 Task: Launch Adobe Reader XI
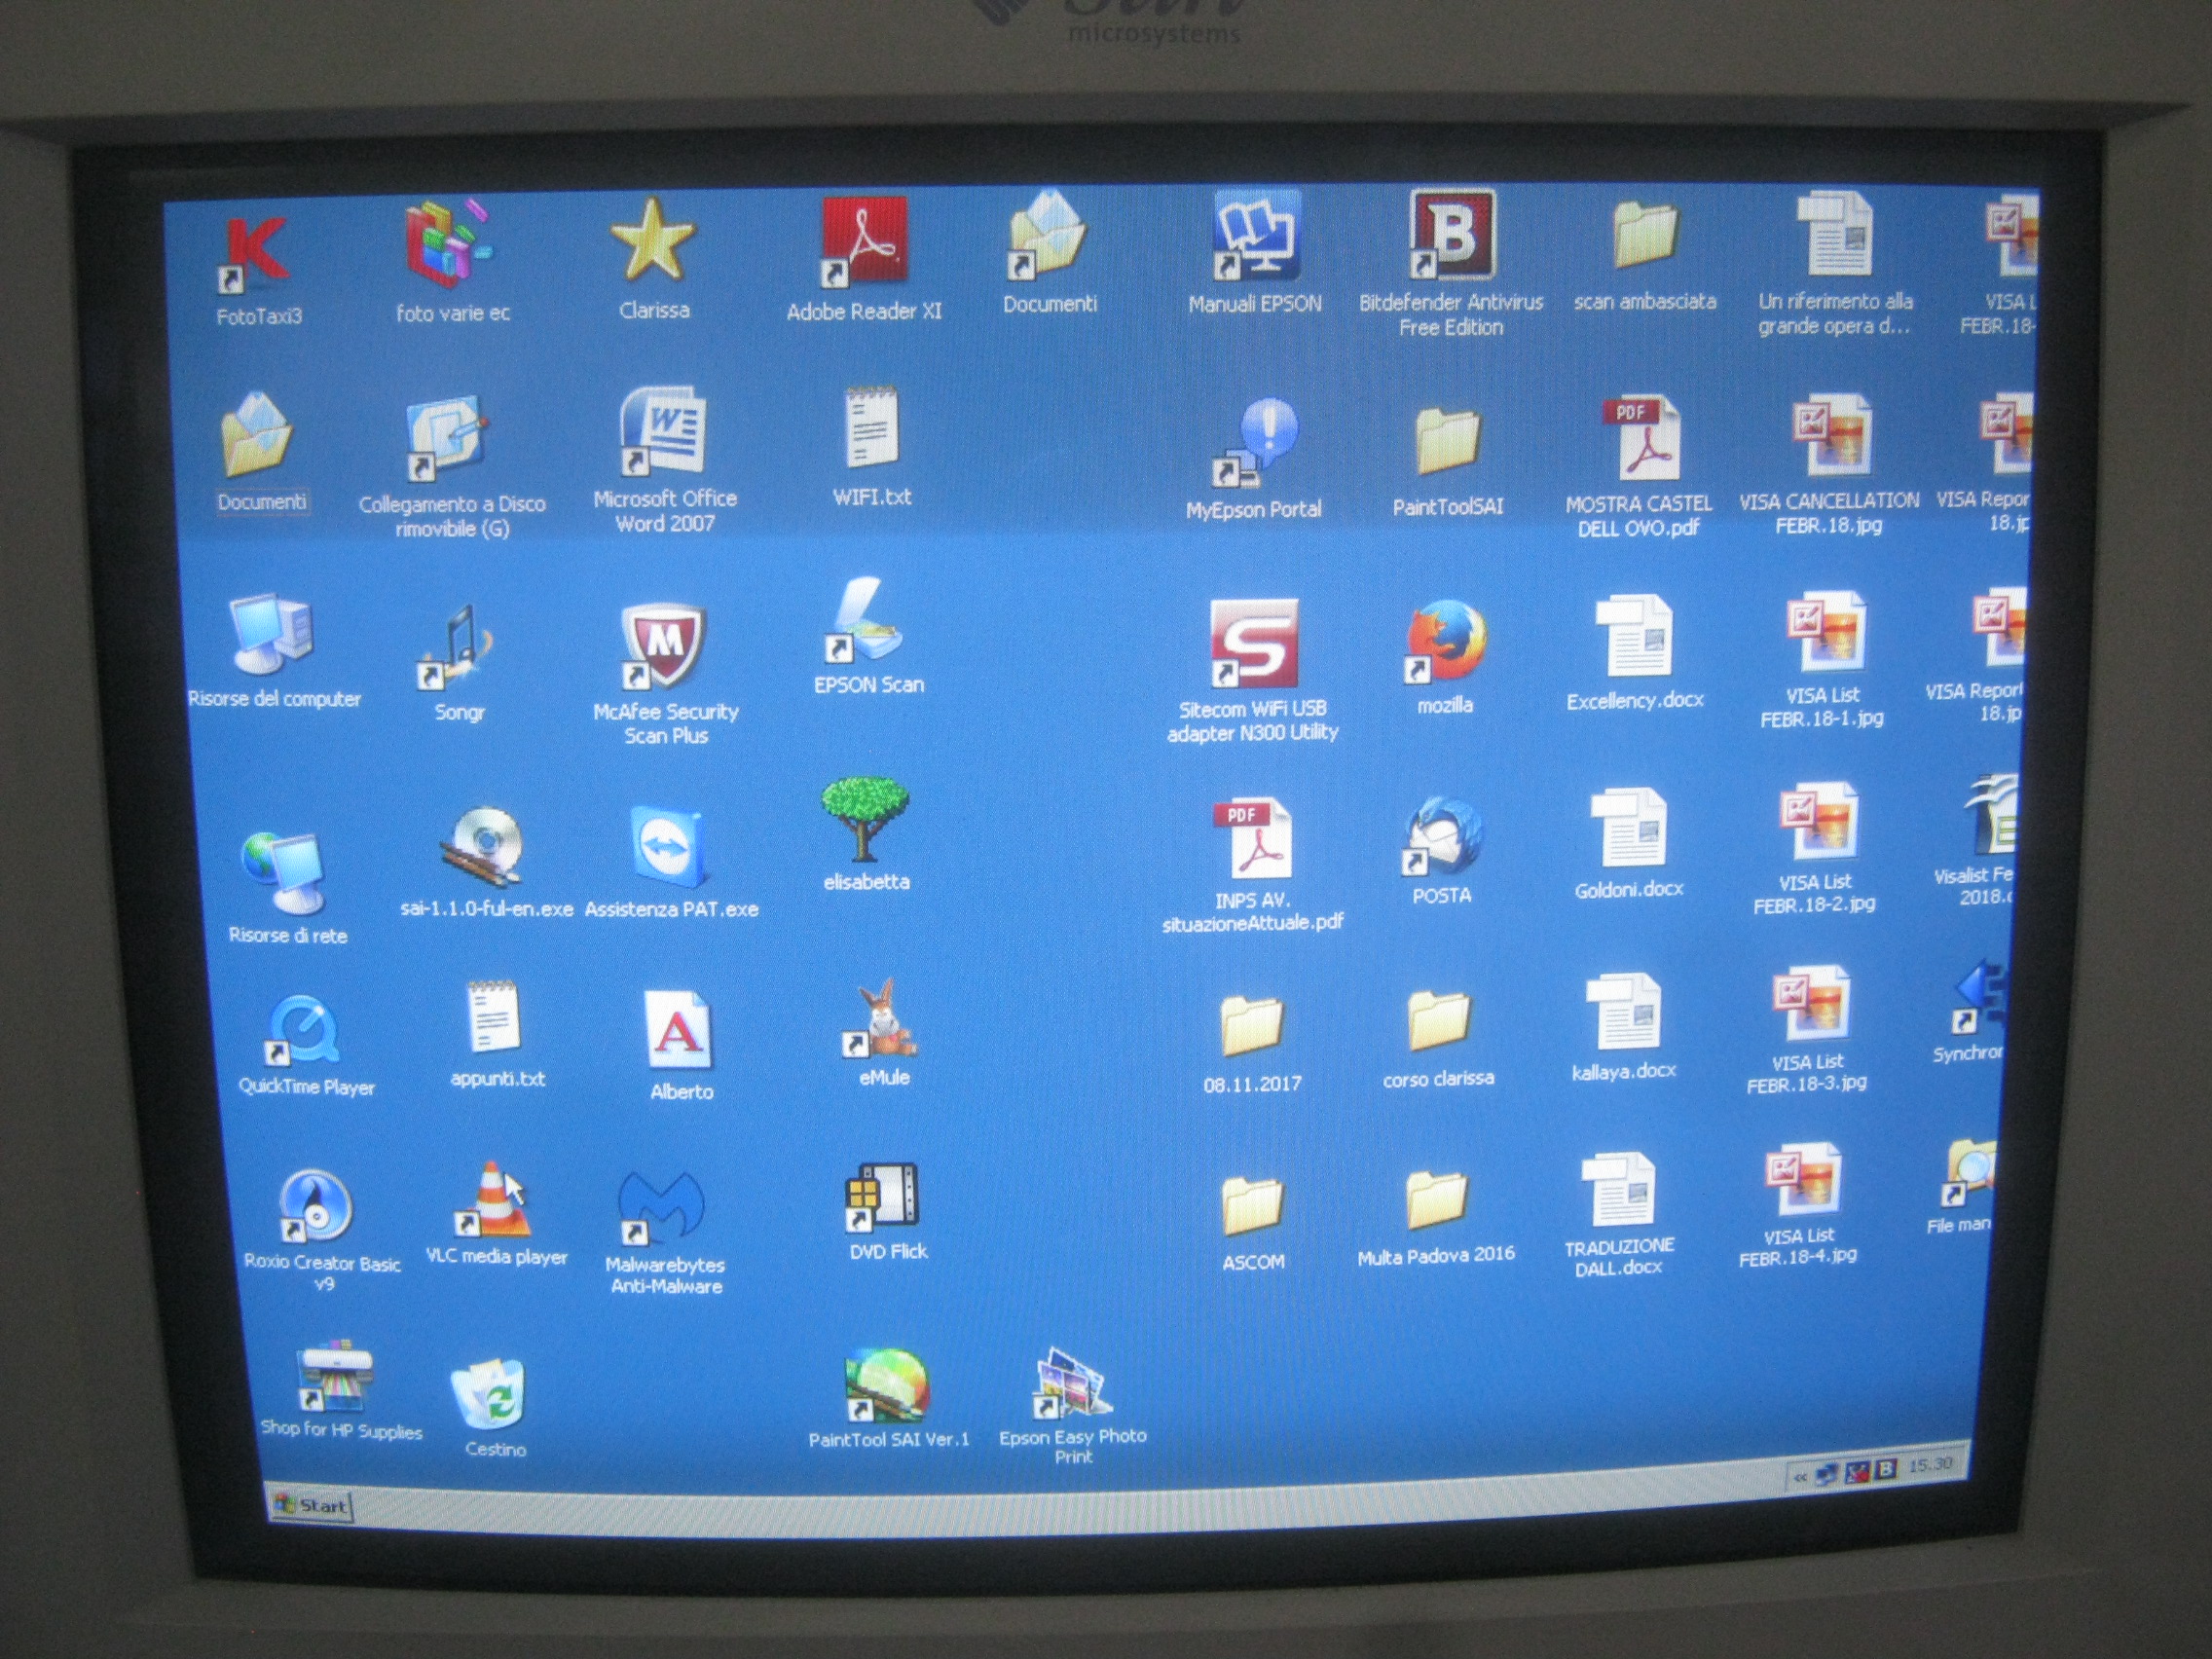click(x=863, y=242)
